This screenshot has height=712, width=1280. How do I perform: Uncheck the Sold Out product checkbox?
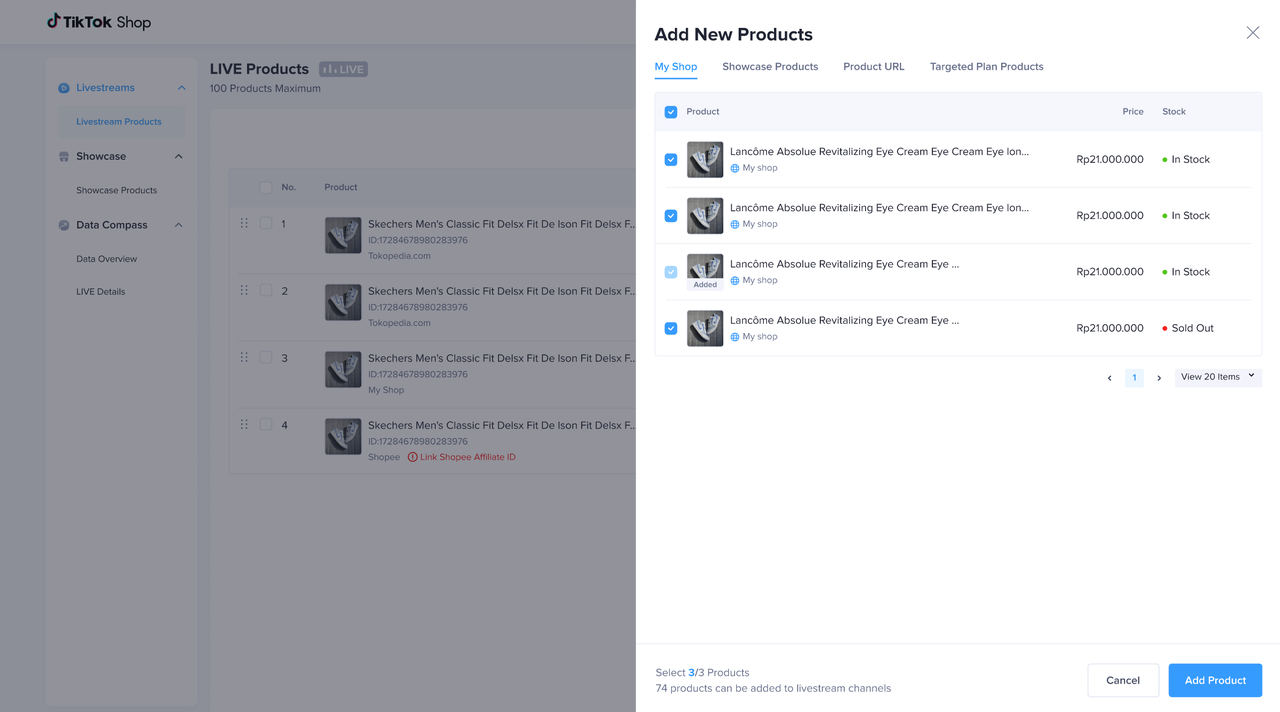[671, 328]
